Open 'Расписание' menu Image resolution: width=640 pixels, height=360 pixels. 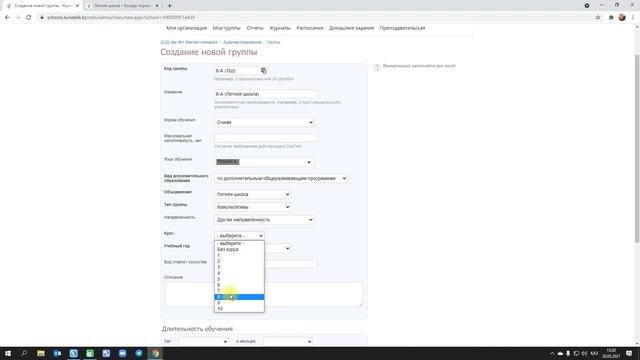pyautogui.click(x=310, y=28)
